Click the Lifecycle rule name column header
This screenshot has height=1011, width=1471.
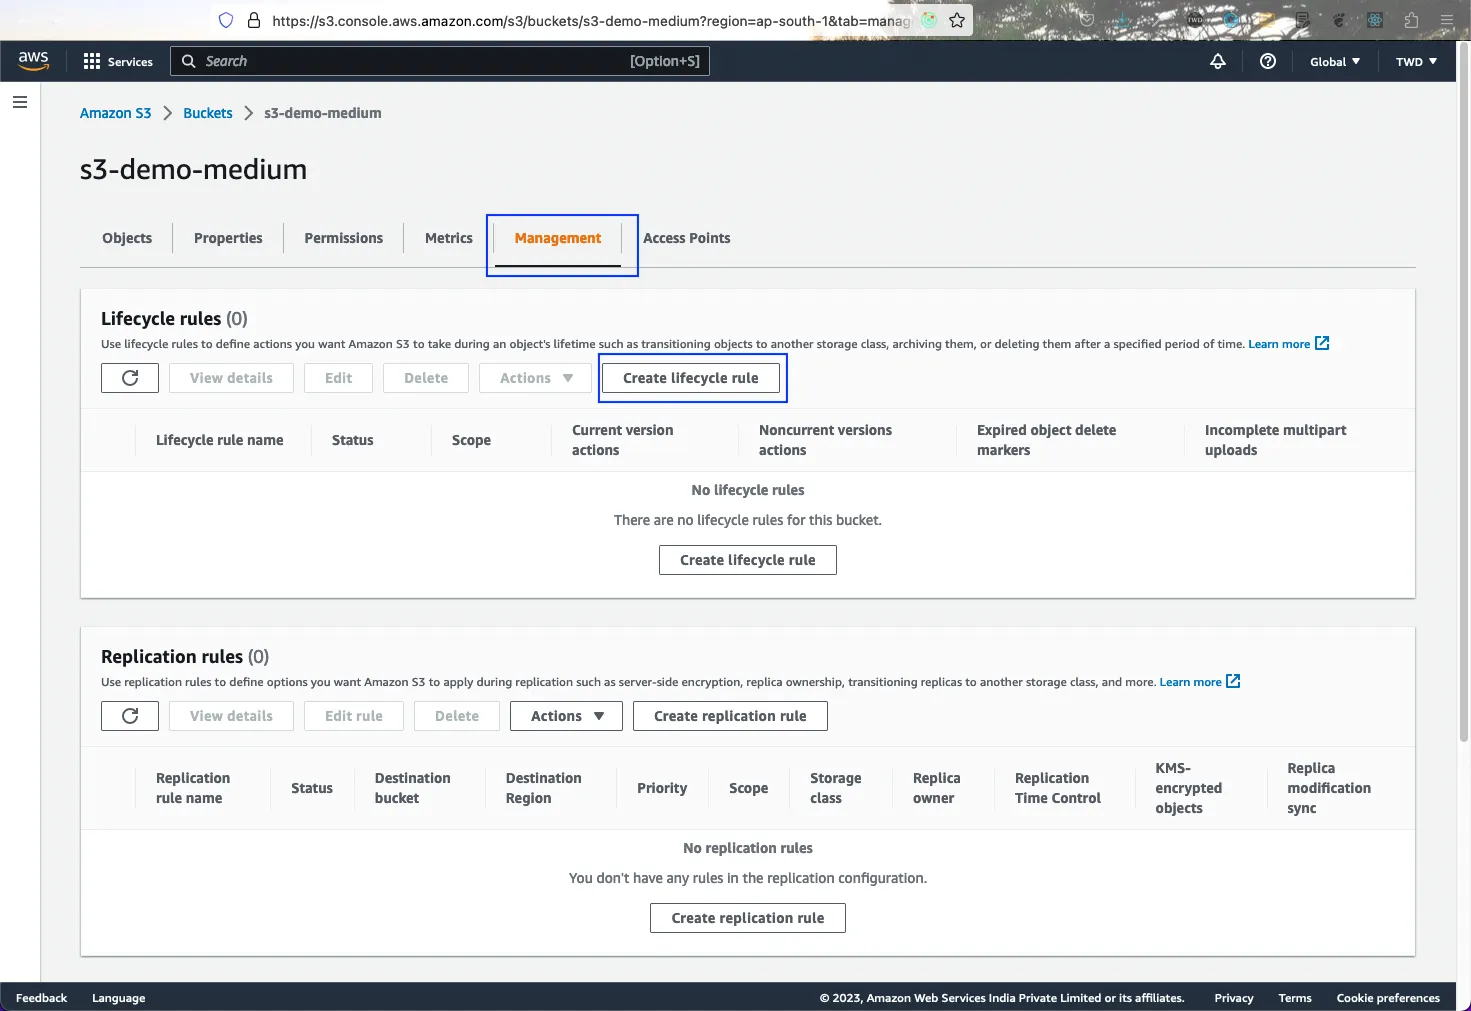[x=220, y=440]
